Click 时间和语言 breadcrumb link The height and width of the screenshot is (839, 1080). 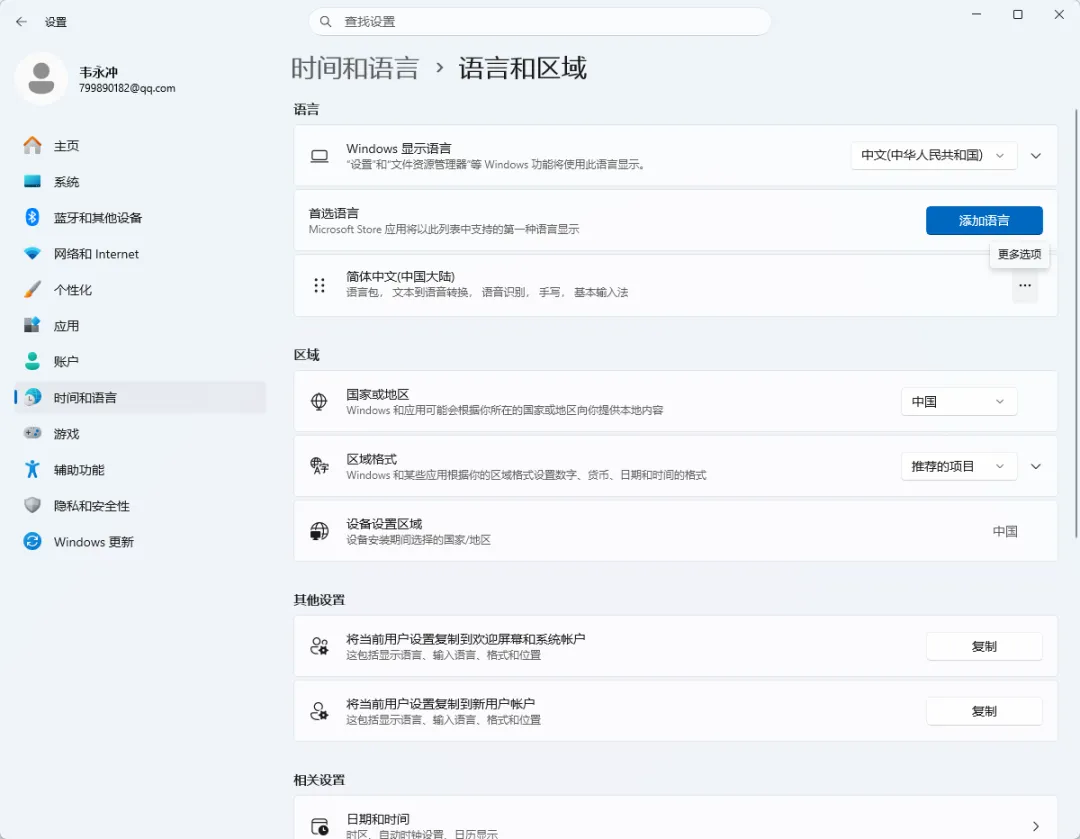click(x=355, y=68)
